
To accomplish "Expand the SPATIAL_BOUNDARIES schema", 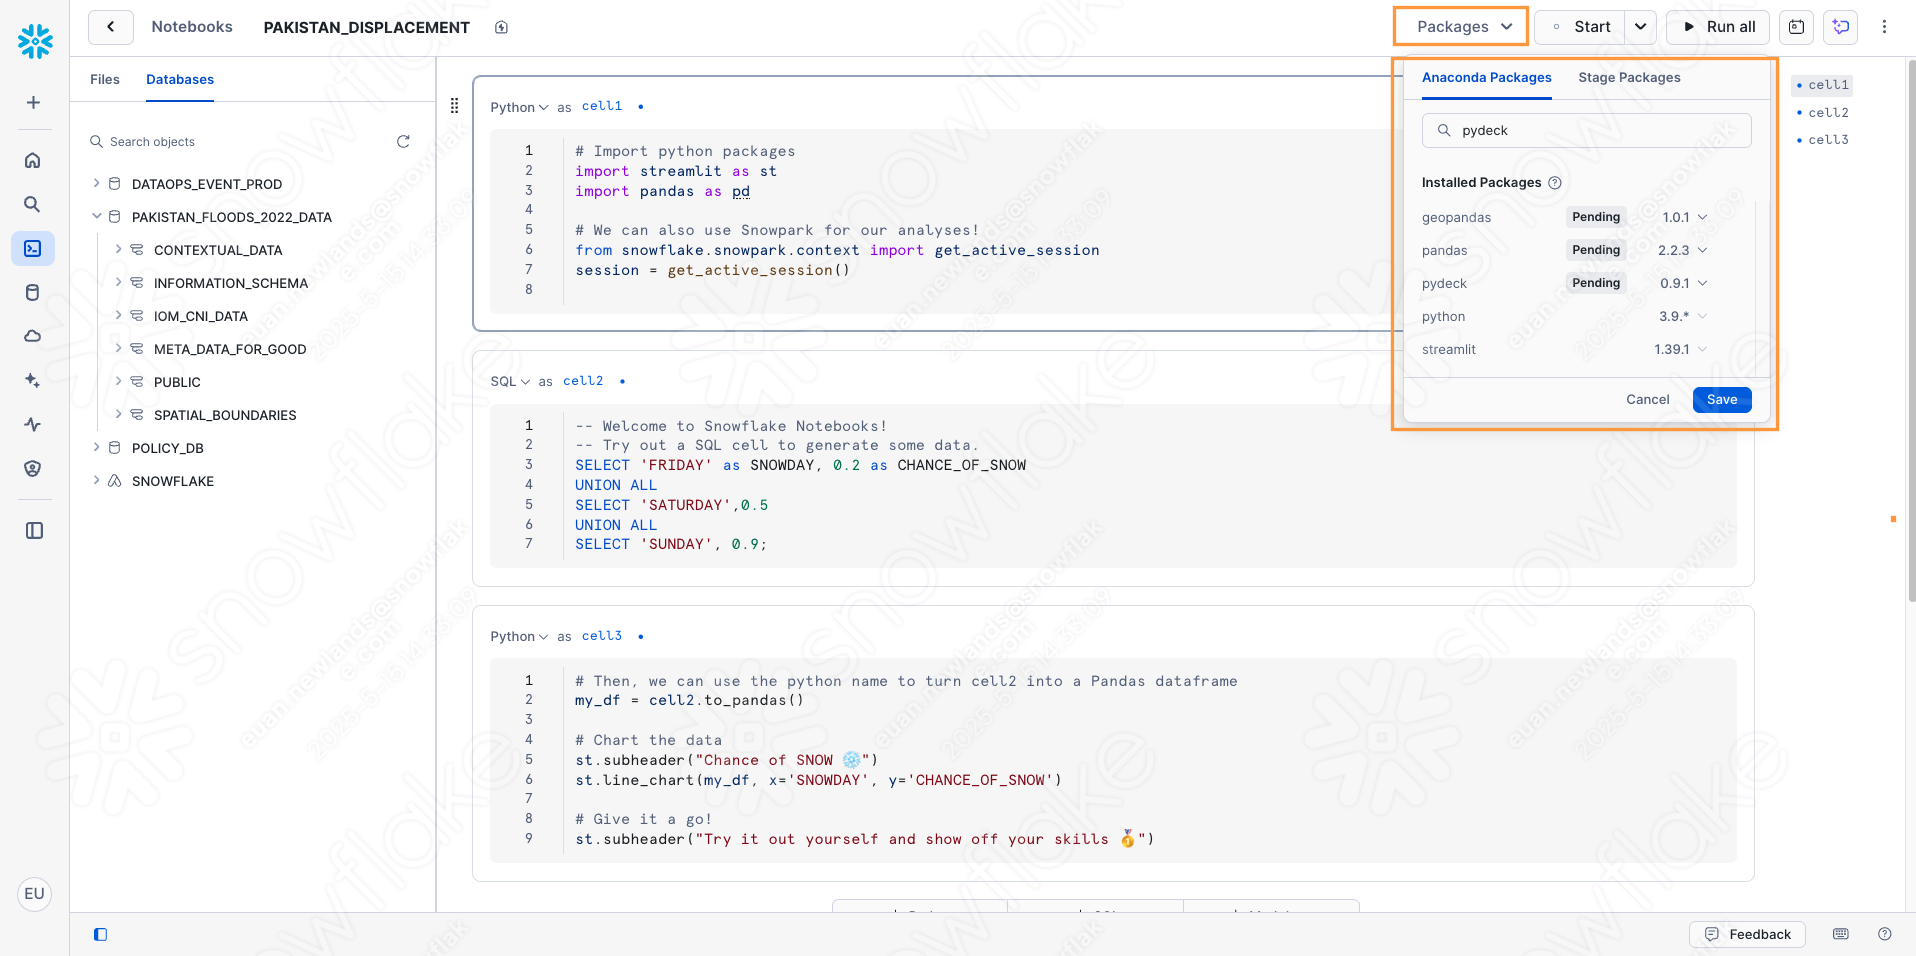I will [x=118, y=414].
